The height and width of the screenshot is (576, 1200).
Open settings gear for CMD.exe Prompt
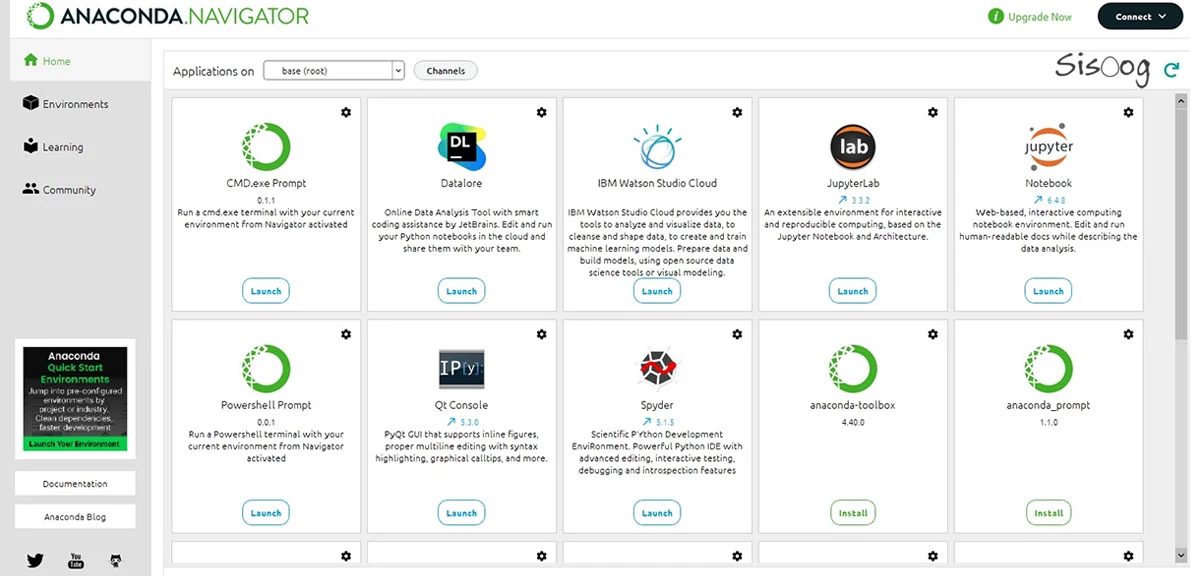tap(346, 112)
